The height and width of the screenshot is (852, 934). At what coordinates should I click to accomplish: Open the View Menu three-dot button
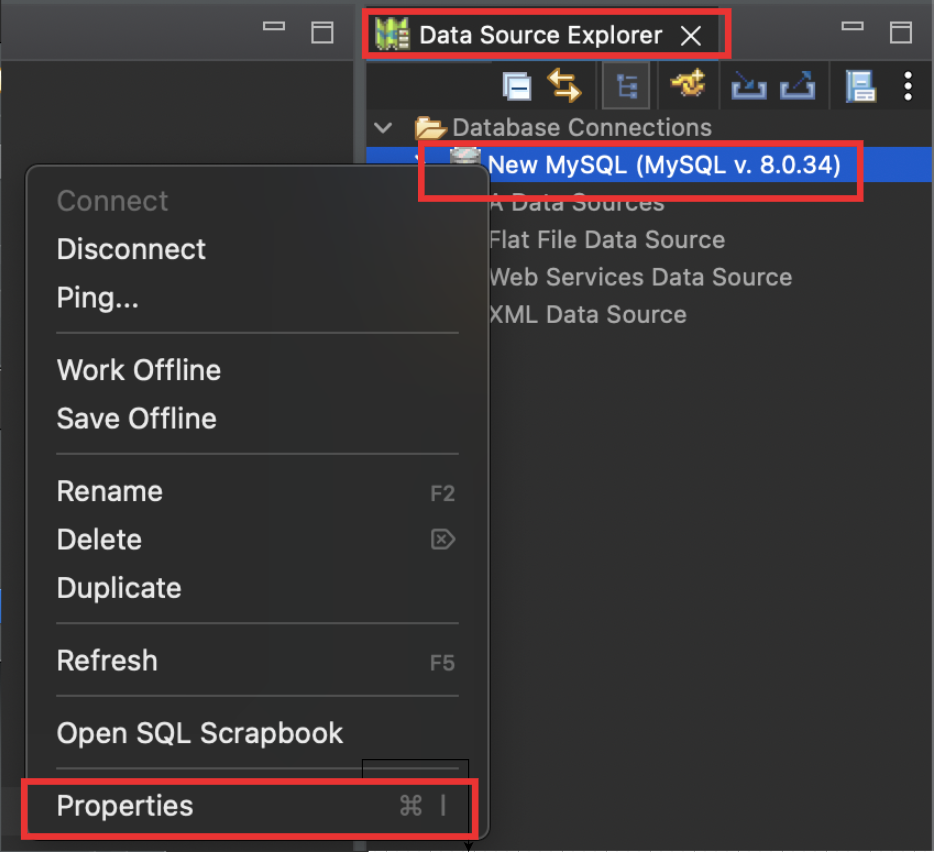pyautogui.click(x=908, y=86)
